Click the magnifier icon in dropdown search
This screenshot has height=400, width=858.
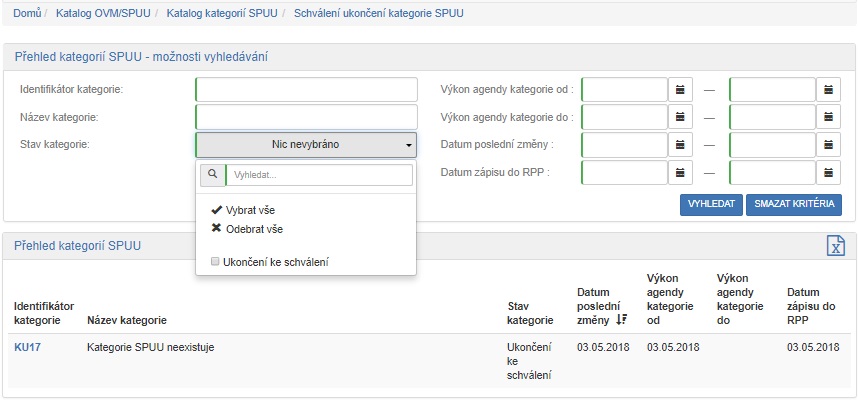(213, 176)
